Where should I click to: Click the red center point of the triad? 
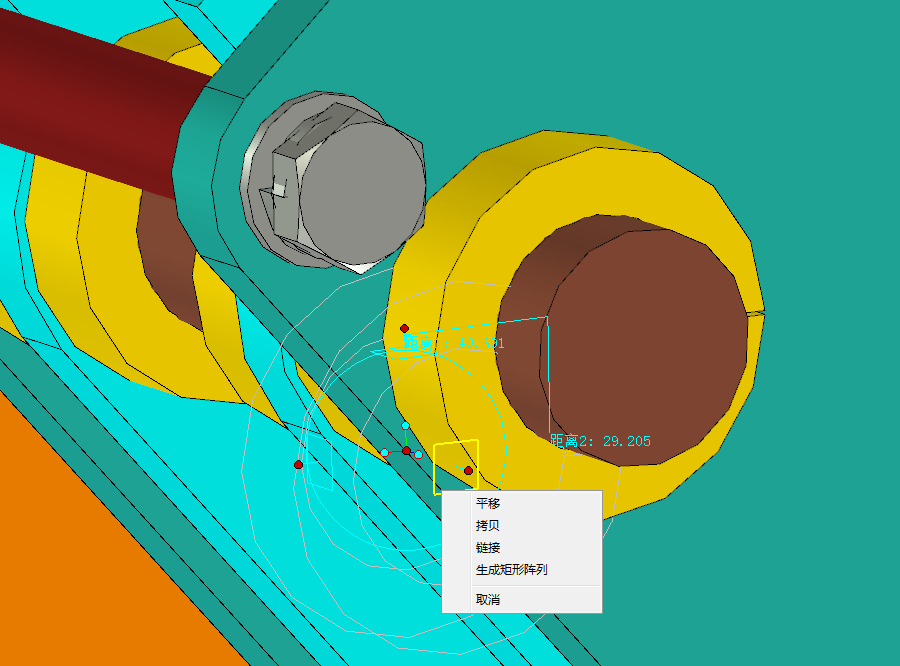click(406, 451)
